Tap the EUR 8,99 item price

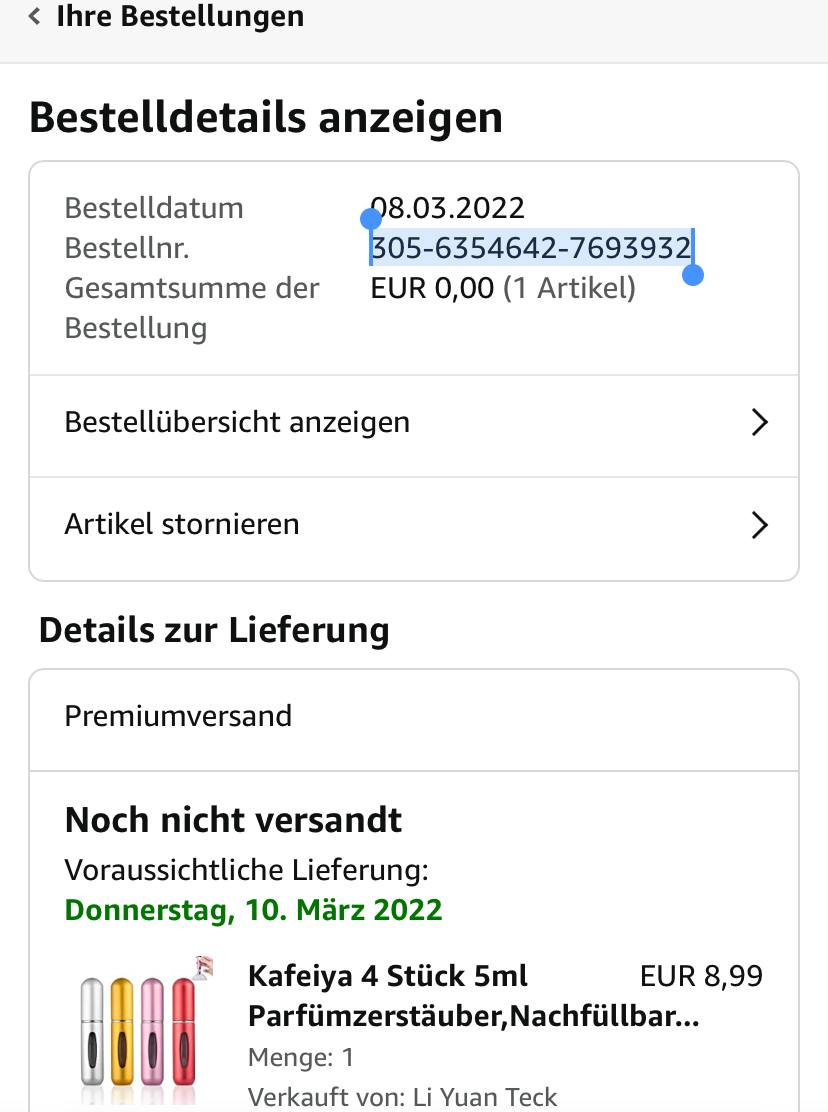pyautogui.click(x=701, y=976)
